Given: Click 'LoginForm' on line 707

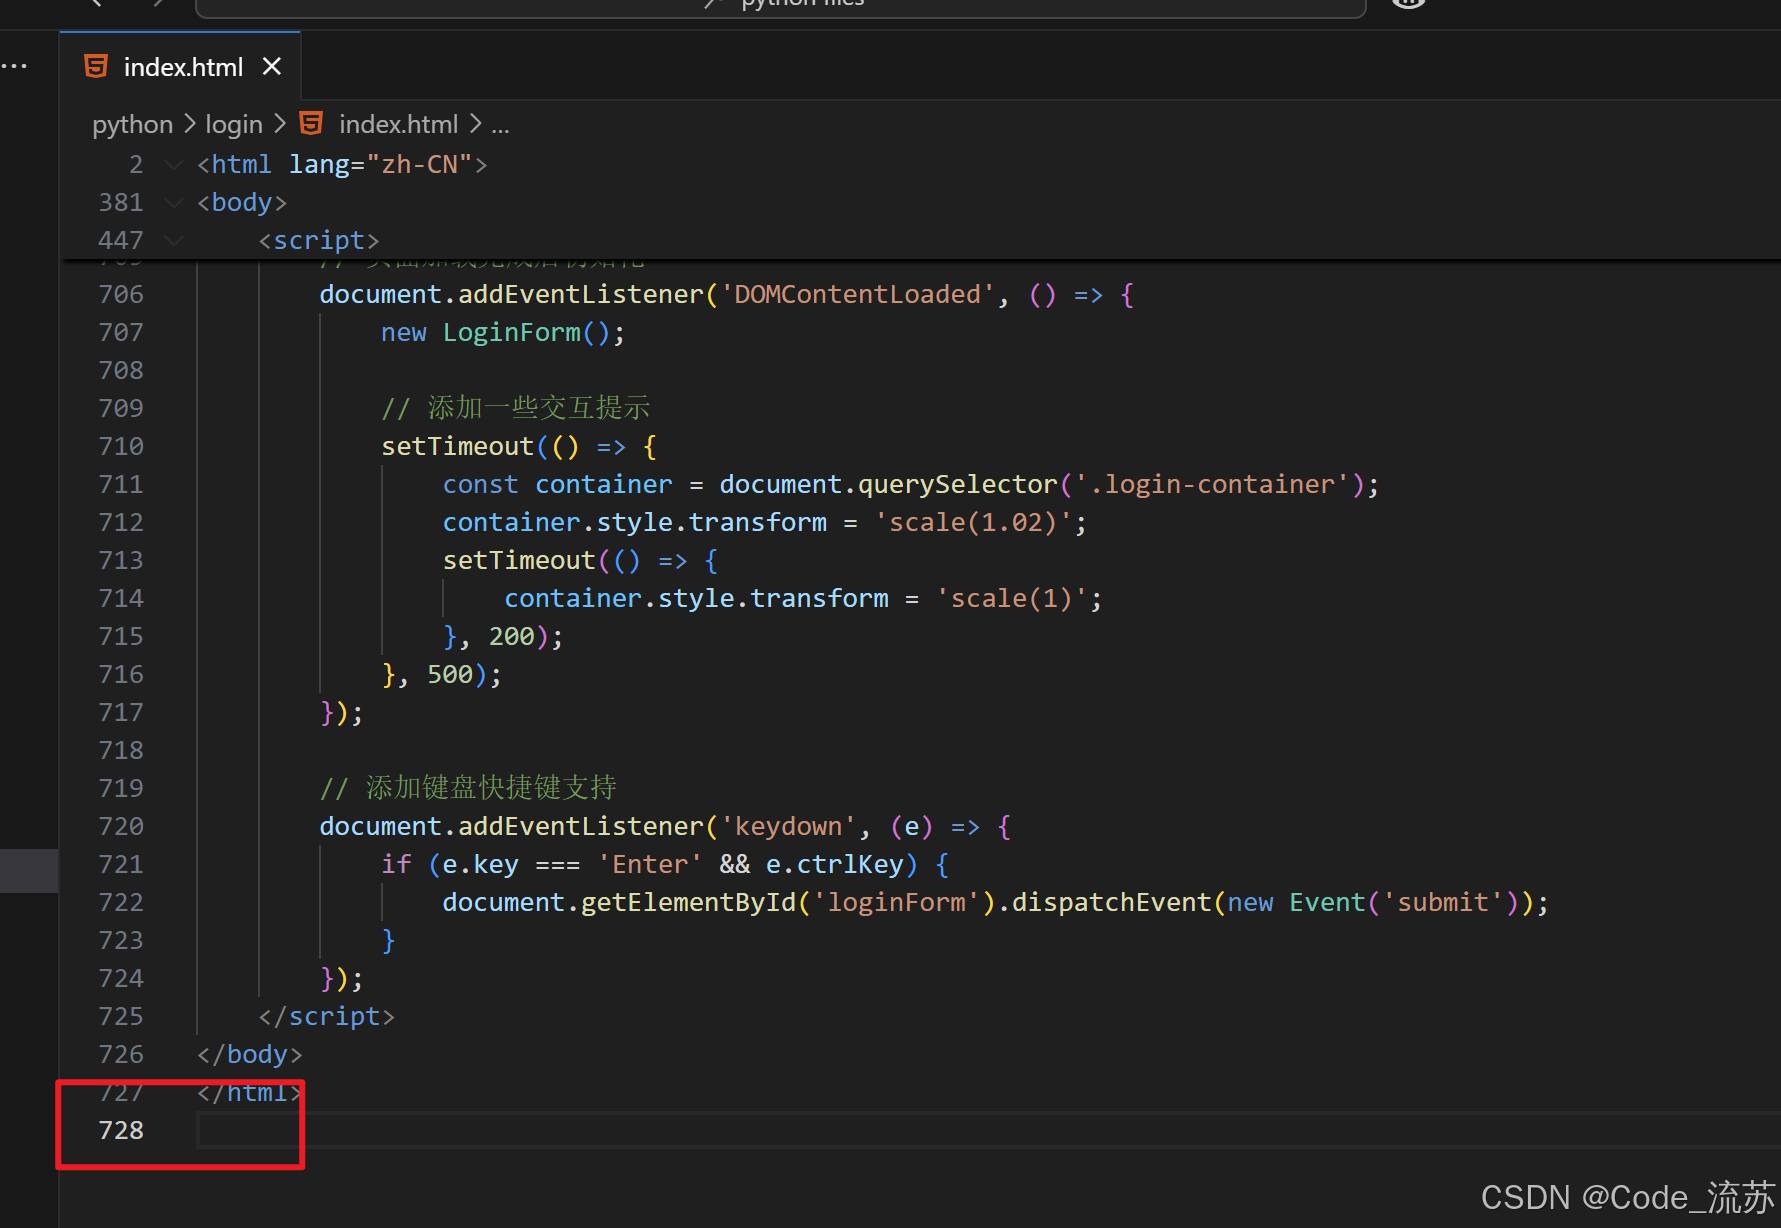Looking at the screenshot, I should (x=511, y=332).
